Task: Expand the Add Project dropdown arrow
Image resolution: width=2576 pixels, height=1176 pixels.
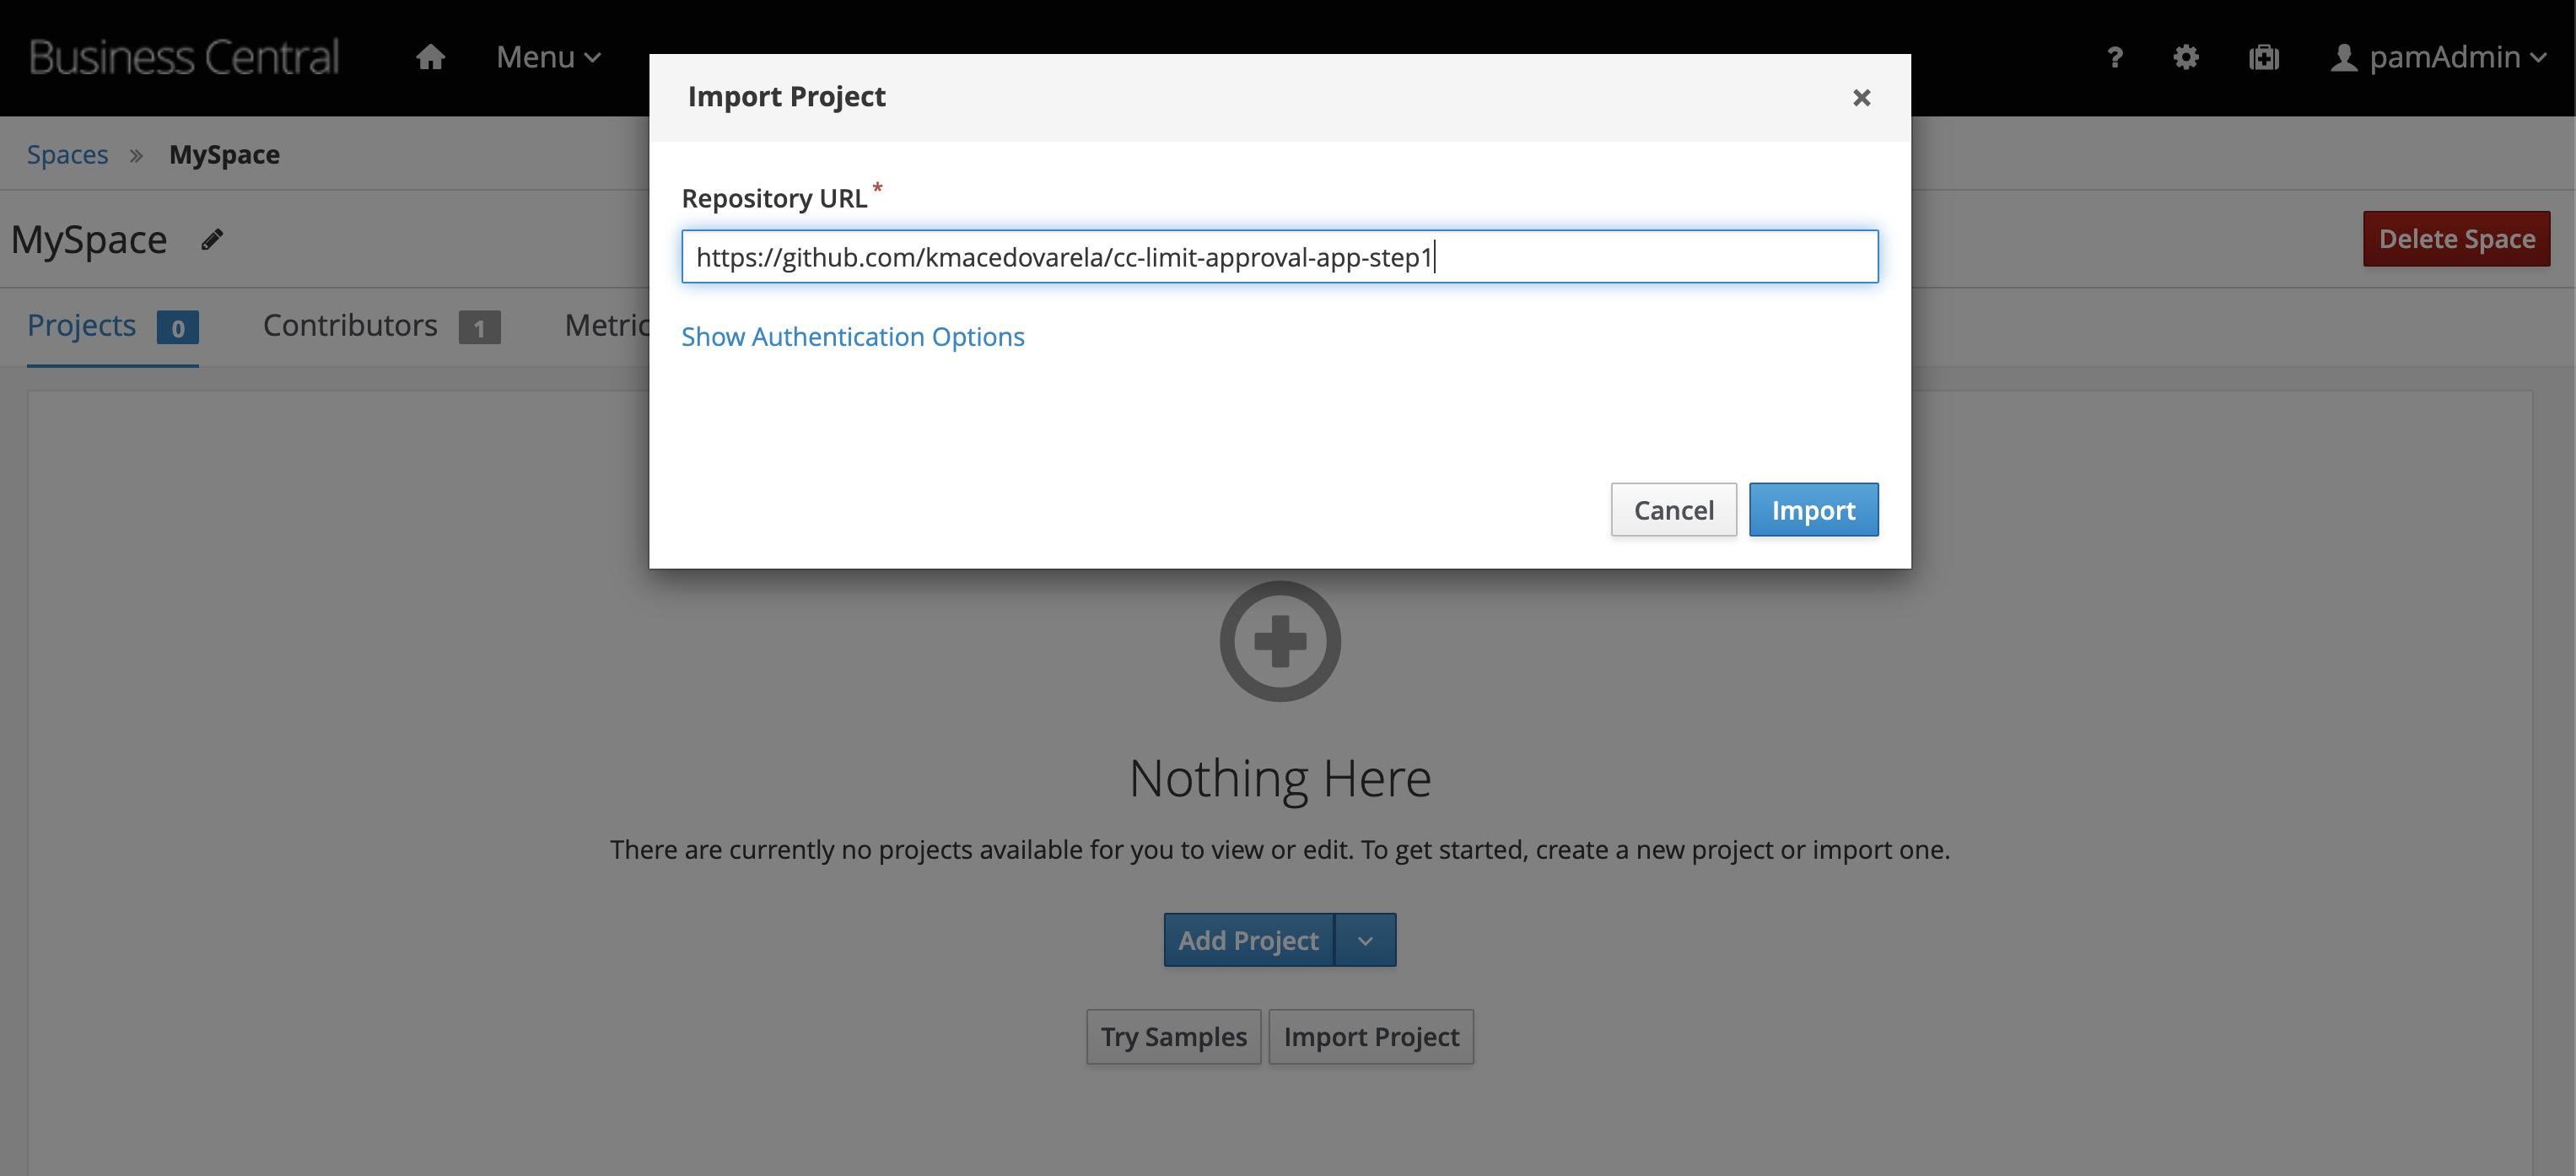Action: [1365, 940]
